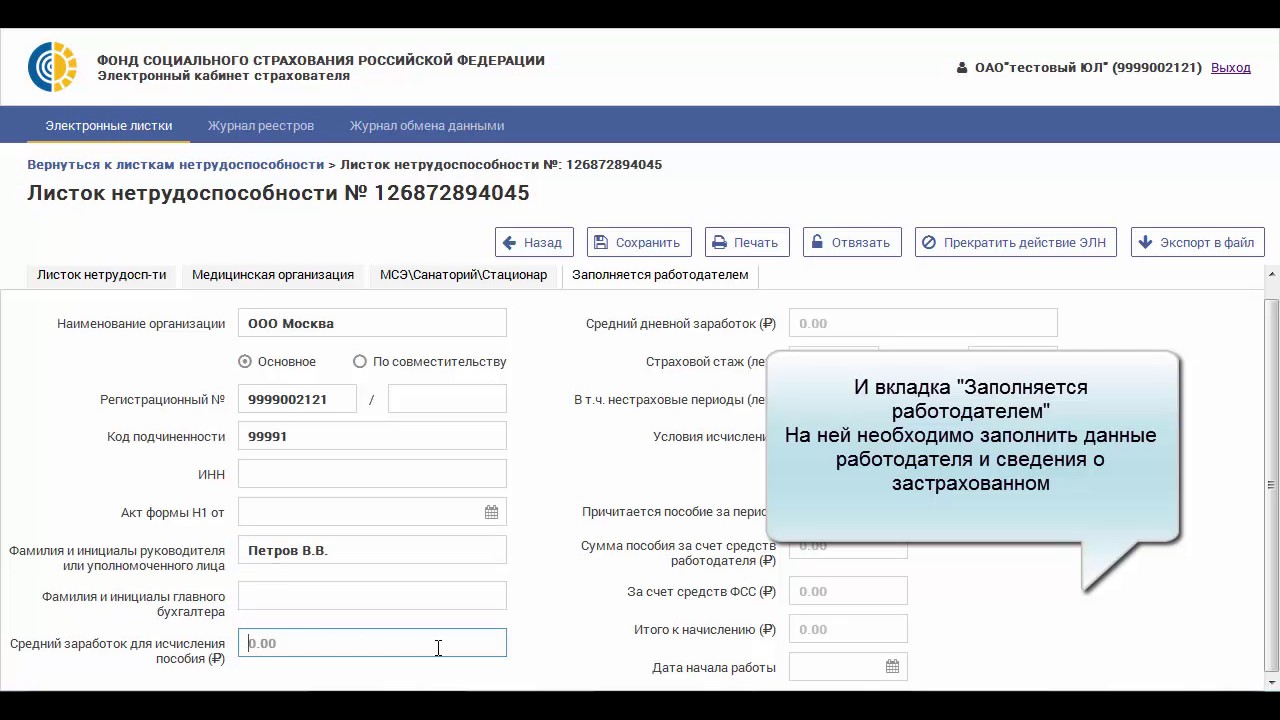
Task: Select the По совместительству radio button
Action: point(360,361)
